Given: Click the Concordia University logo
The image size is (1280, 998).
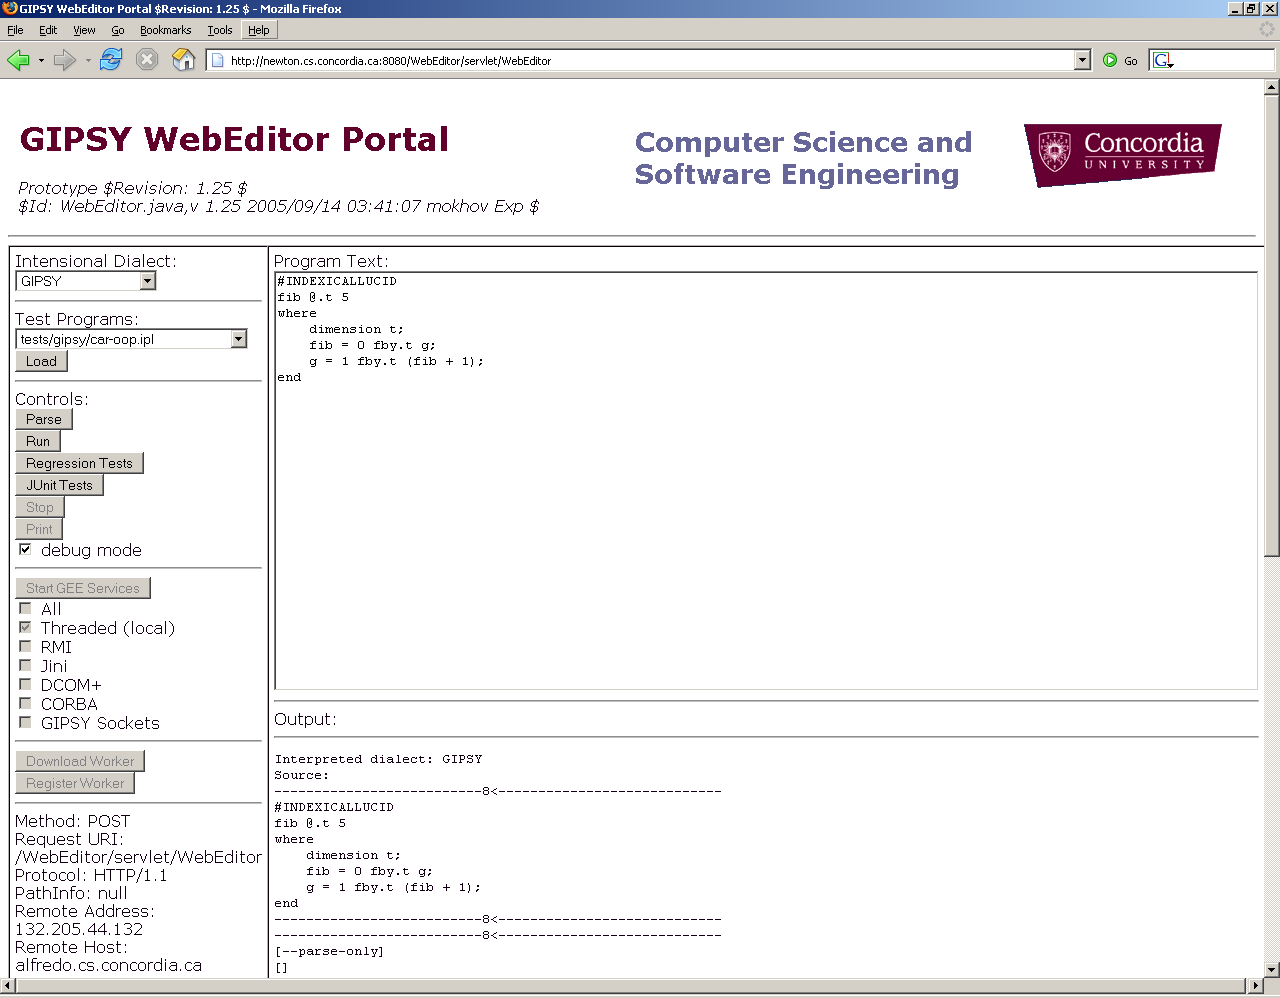Looking at the screenshot, I should coord(1122,154).
